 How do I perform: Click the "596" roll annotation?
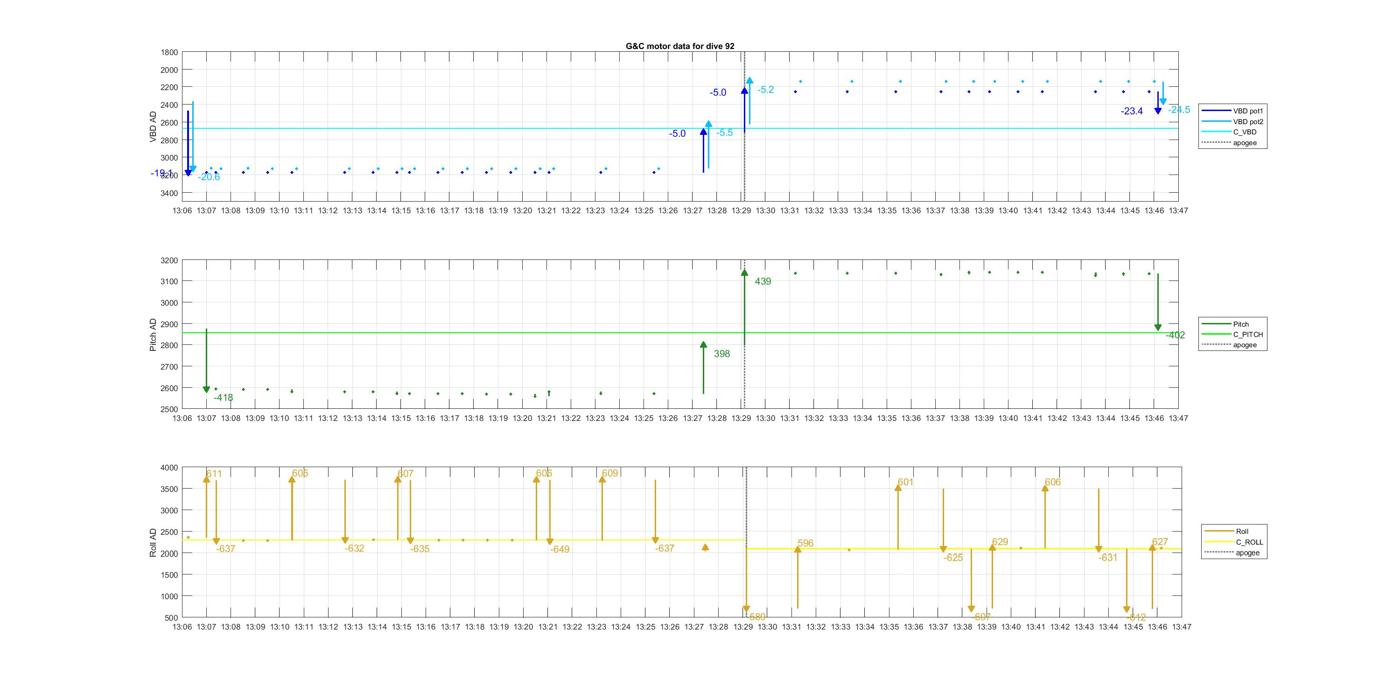(805, 544)
